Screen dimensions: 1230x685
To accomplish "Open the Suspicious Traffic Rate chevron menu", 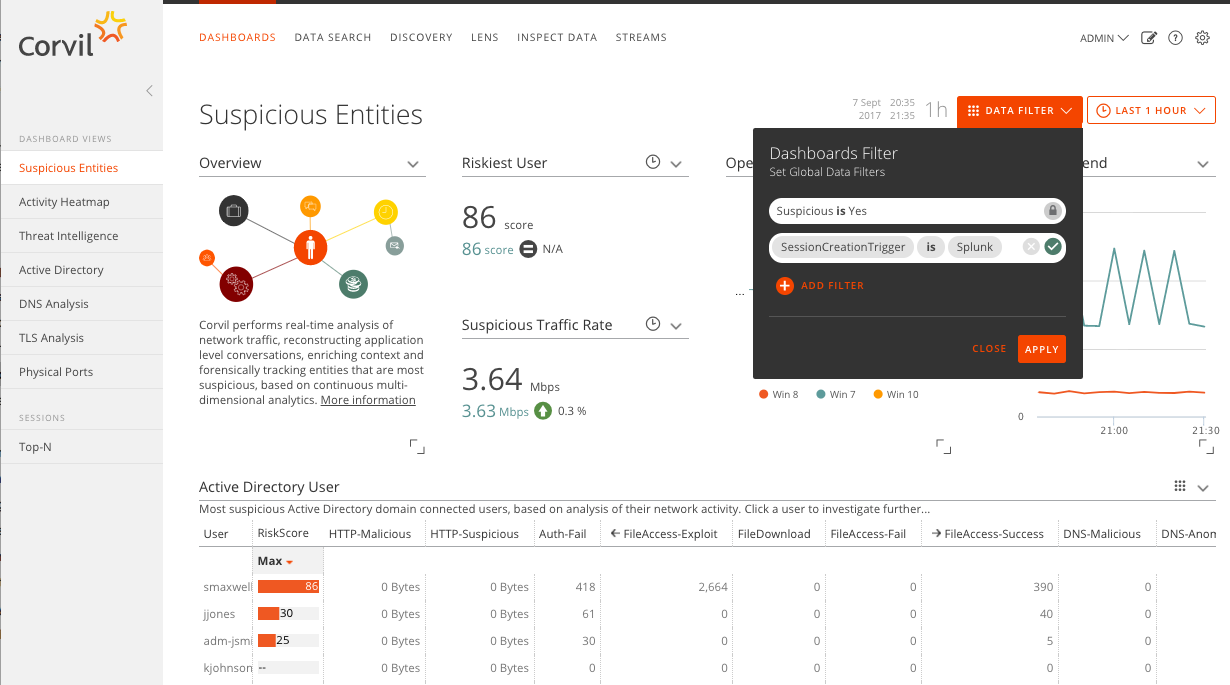I will tap(676, 326).
